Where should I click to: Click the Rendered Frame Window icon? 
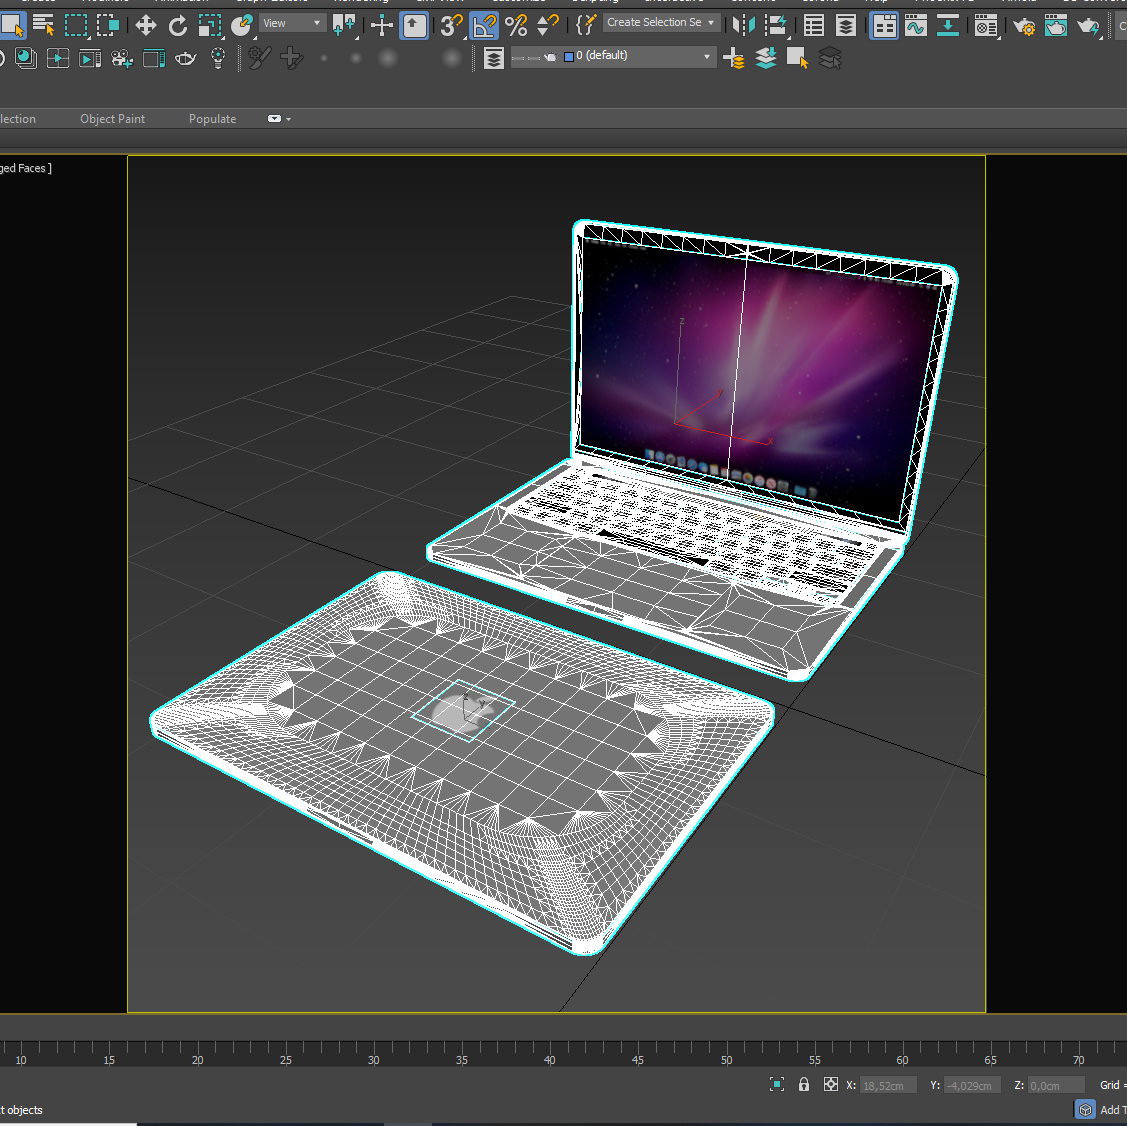pyautogui.click(x=1056, y=26)
